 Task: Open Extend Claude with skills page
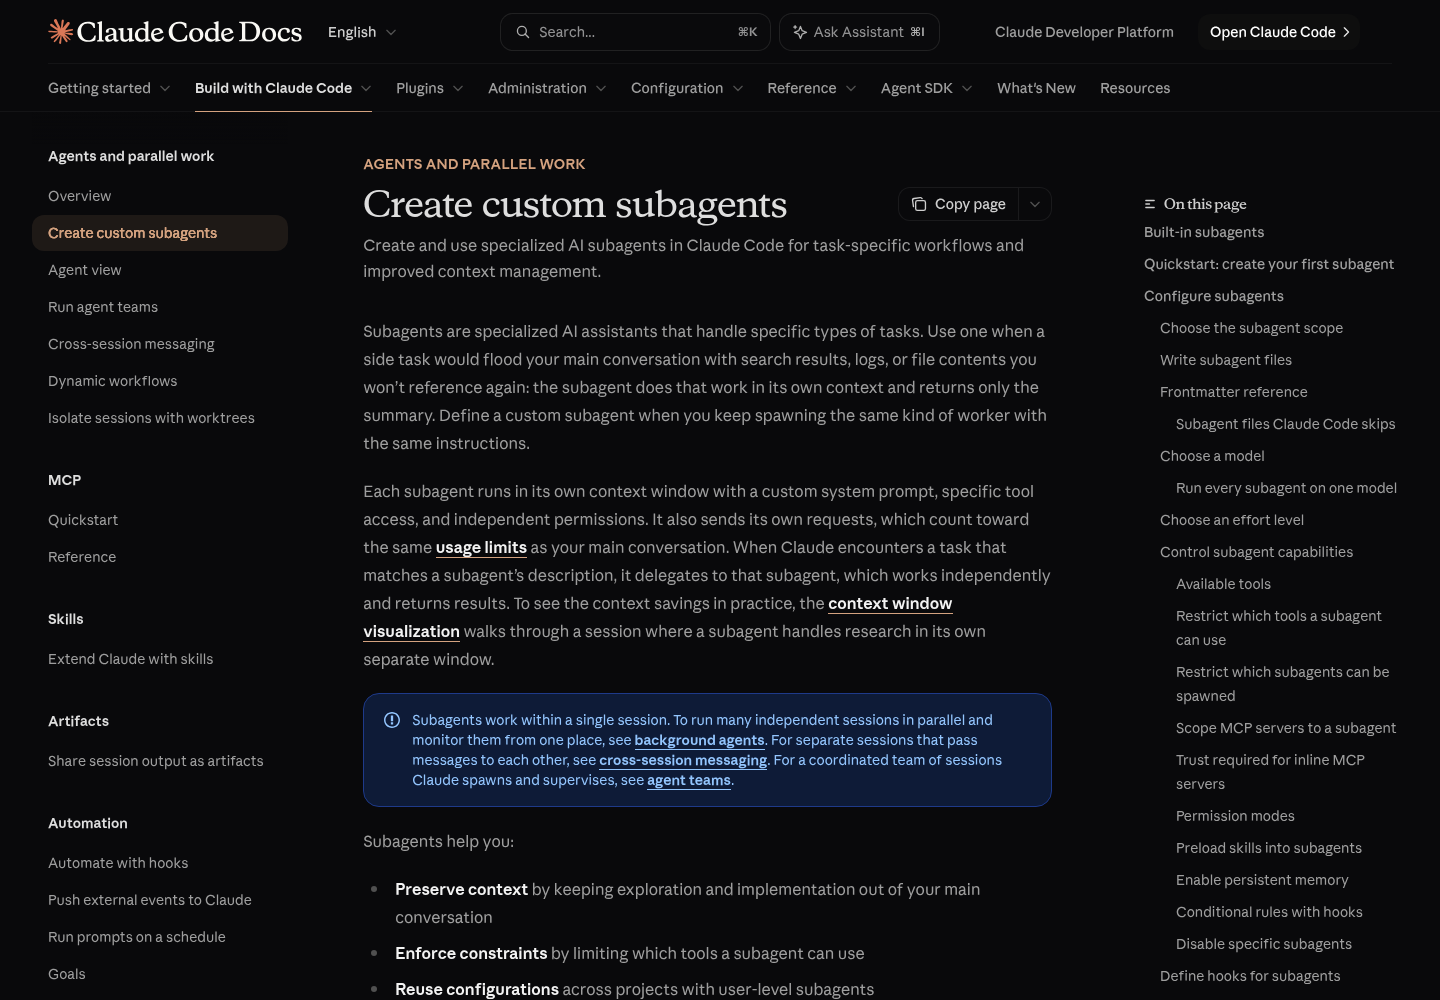click(x=160, y=659)
